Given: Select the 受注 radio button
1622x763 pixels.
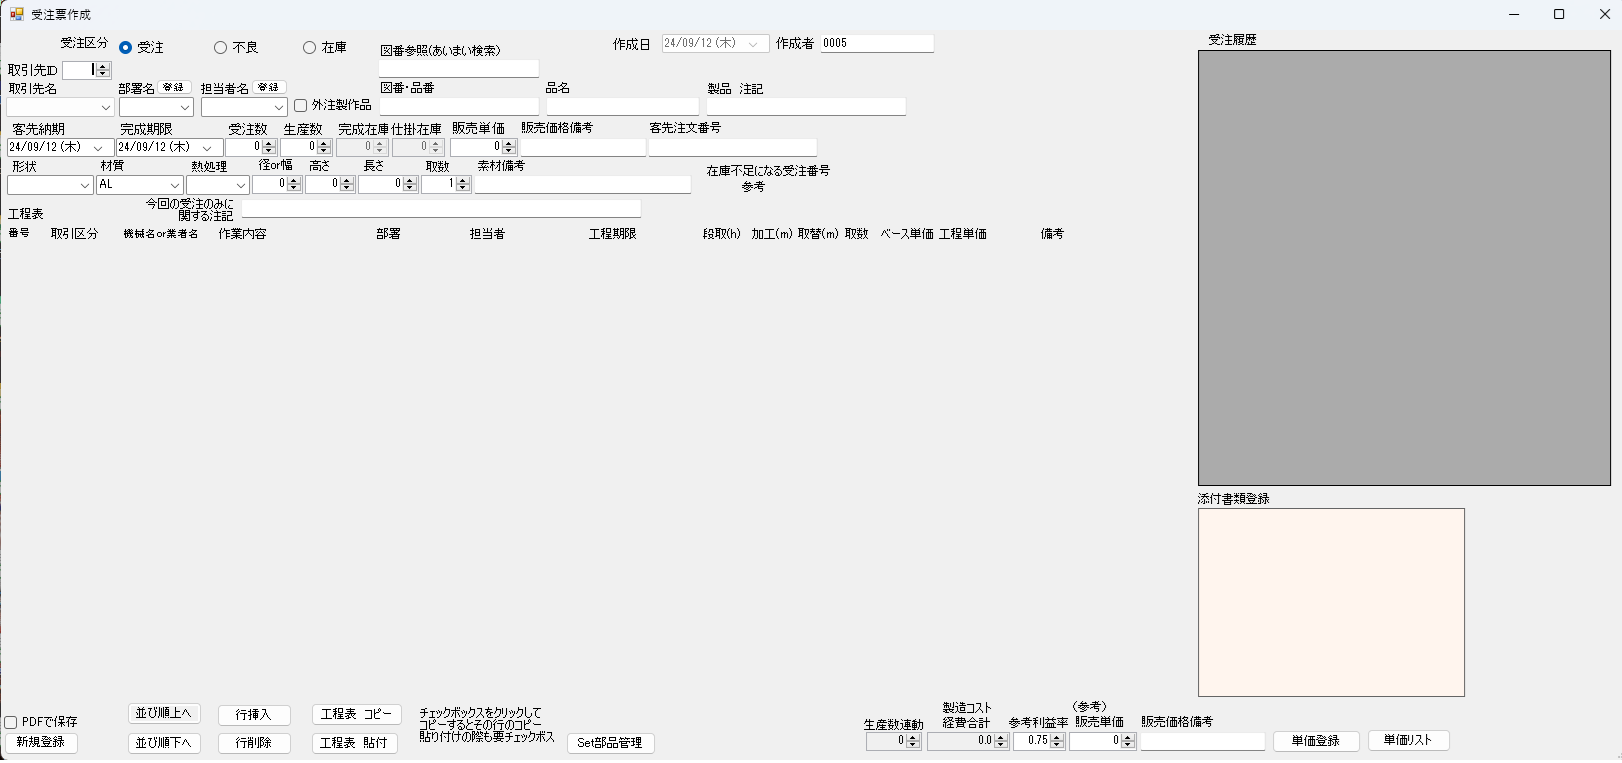Looking at the screenshot, I should (125, 47).
